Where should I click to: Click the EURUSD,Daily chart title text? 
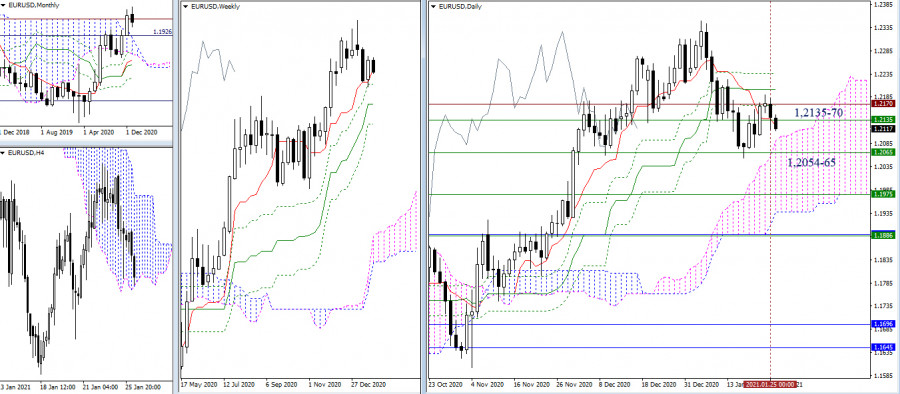coord(460,7)
